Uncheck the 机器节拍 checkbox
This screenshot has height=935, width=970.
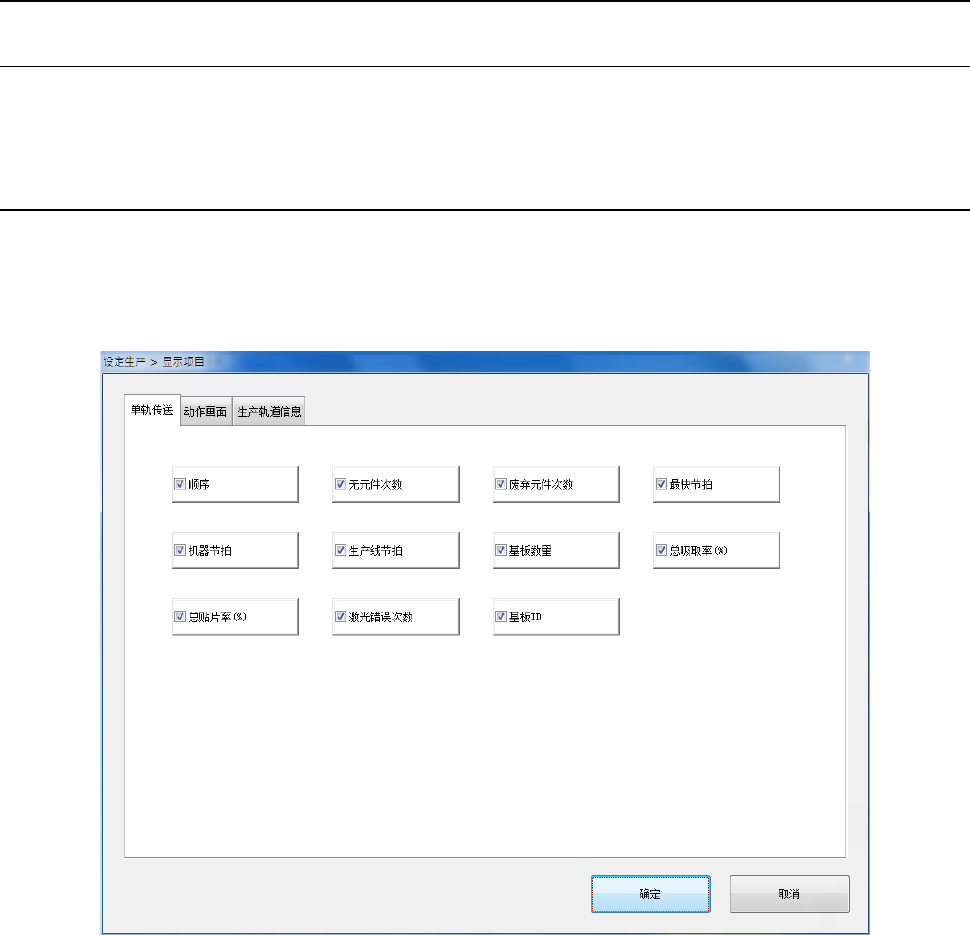coord(180,550)
